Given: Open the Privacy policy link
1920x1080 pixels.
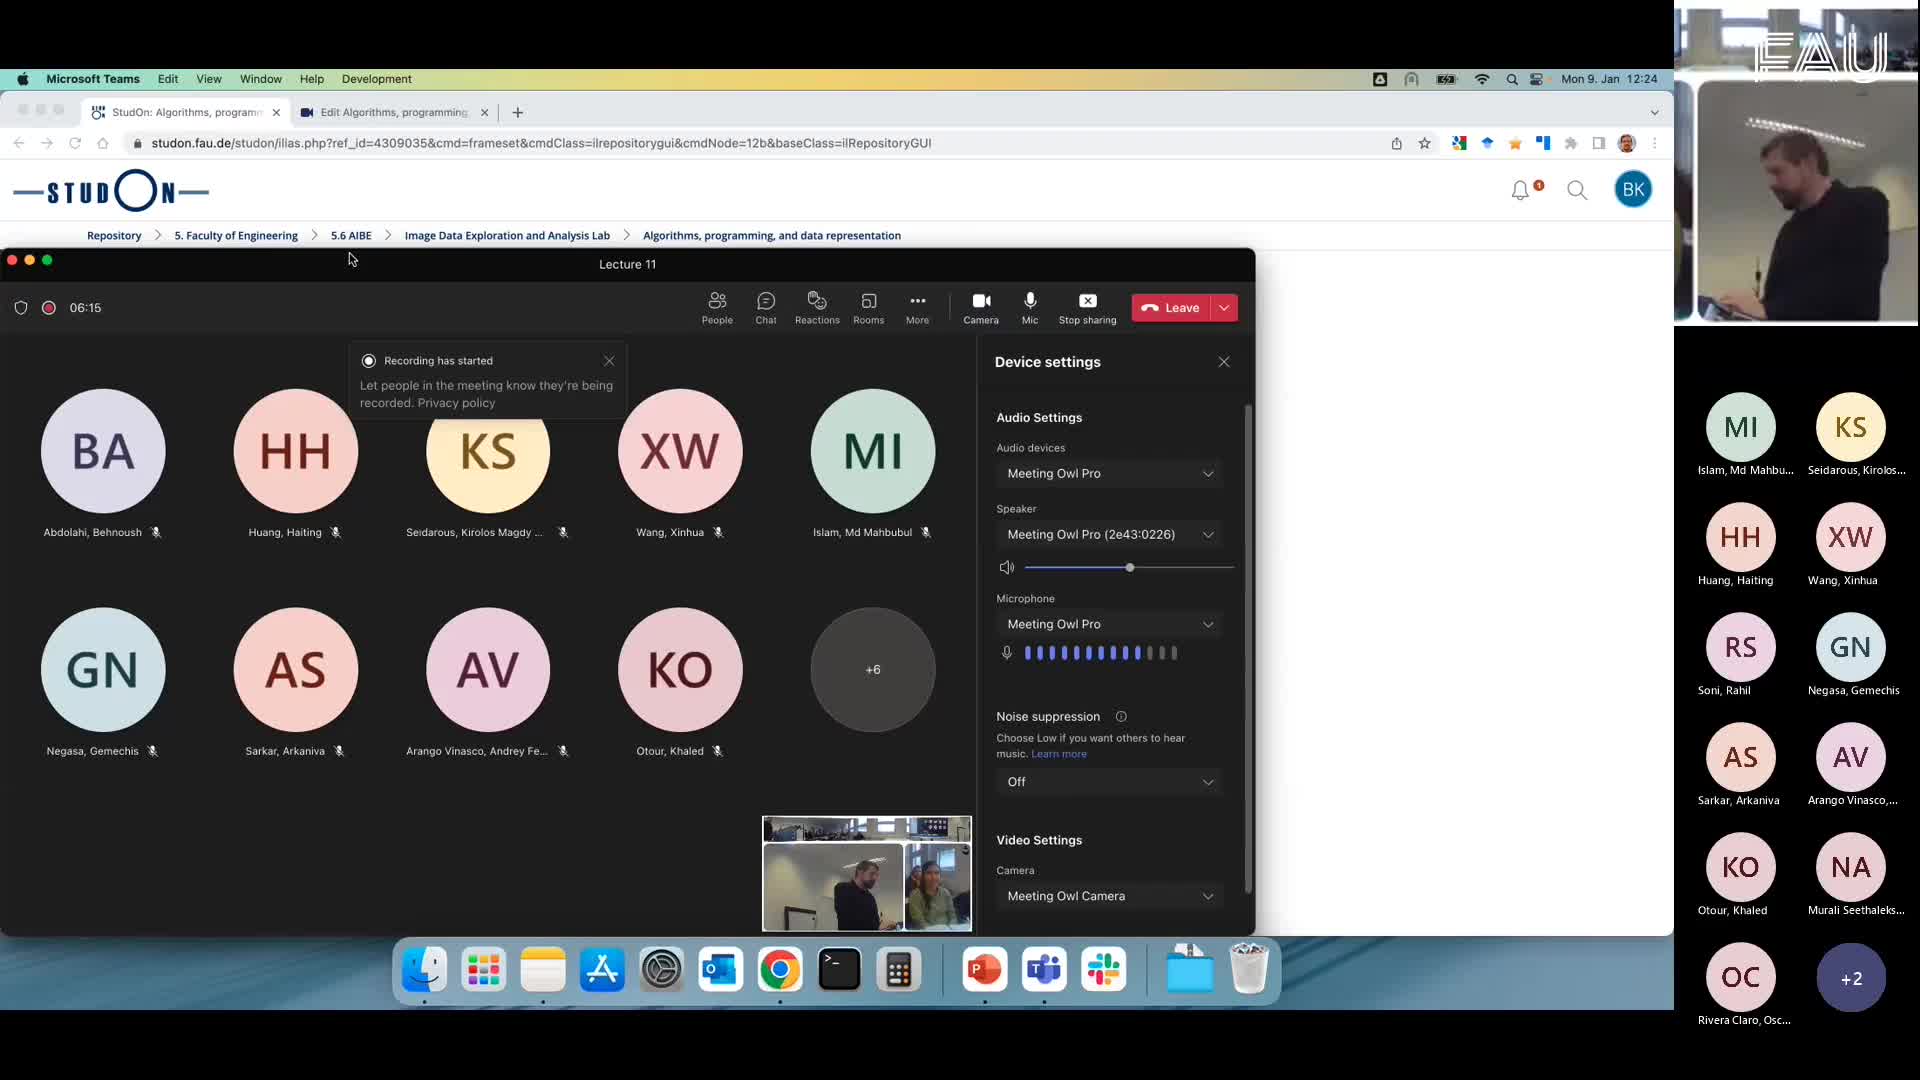Looking at the screenshot, I should [455, 403].
